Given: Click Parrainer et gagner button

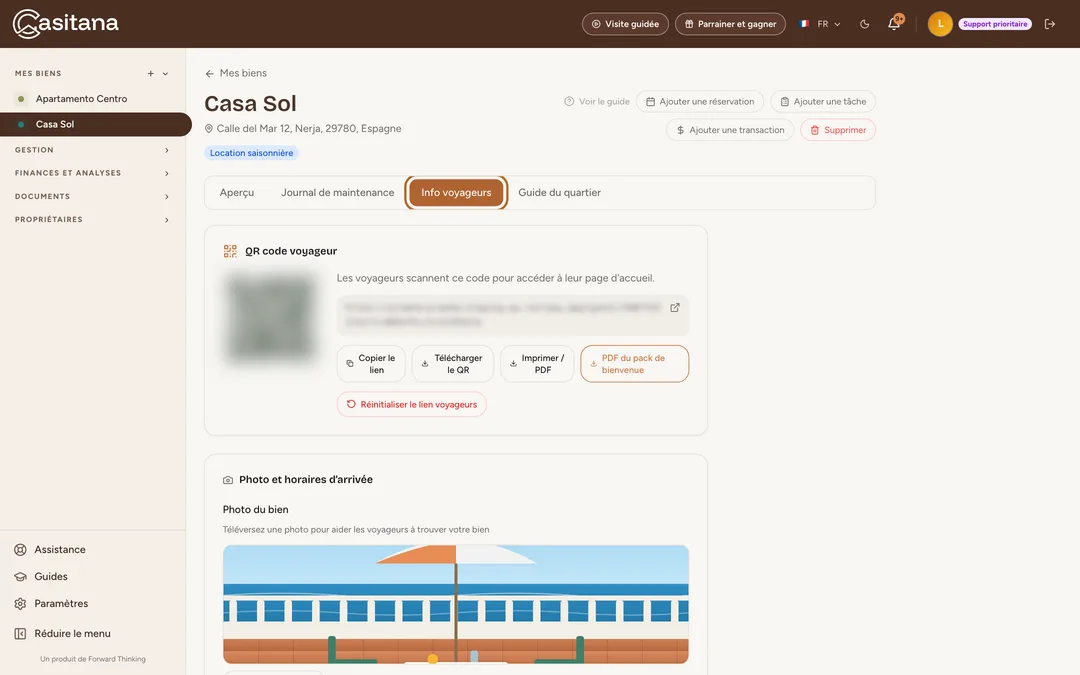Looking at the screenshot, I should (730, 24).
